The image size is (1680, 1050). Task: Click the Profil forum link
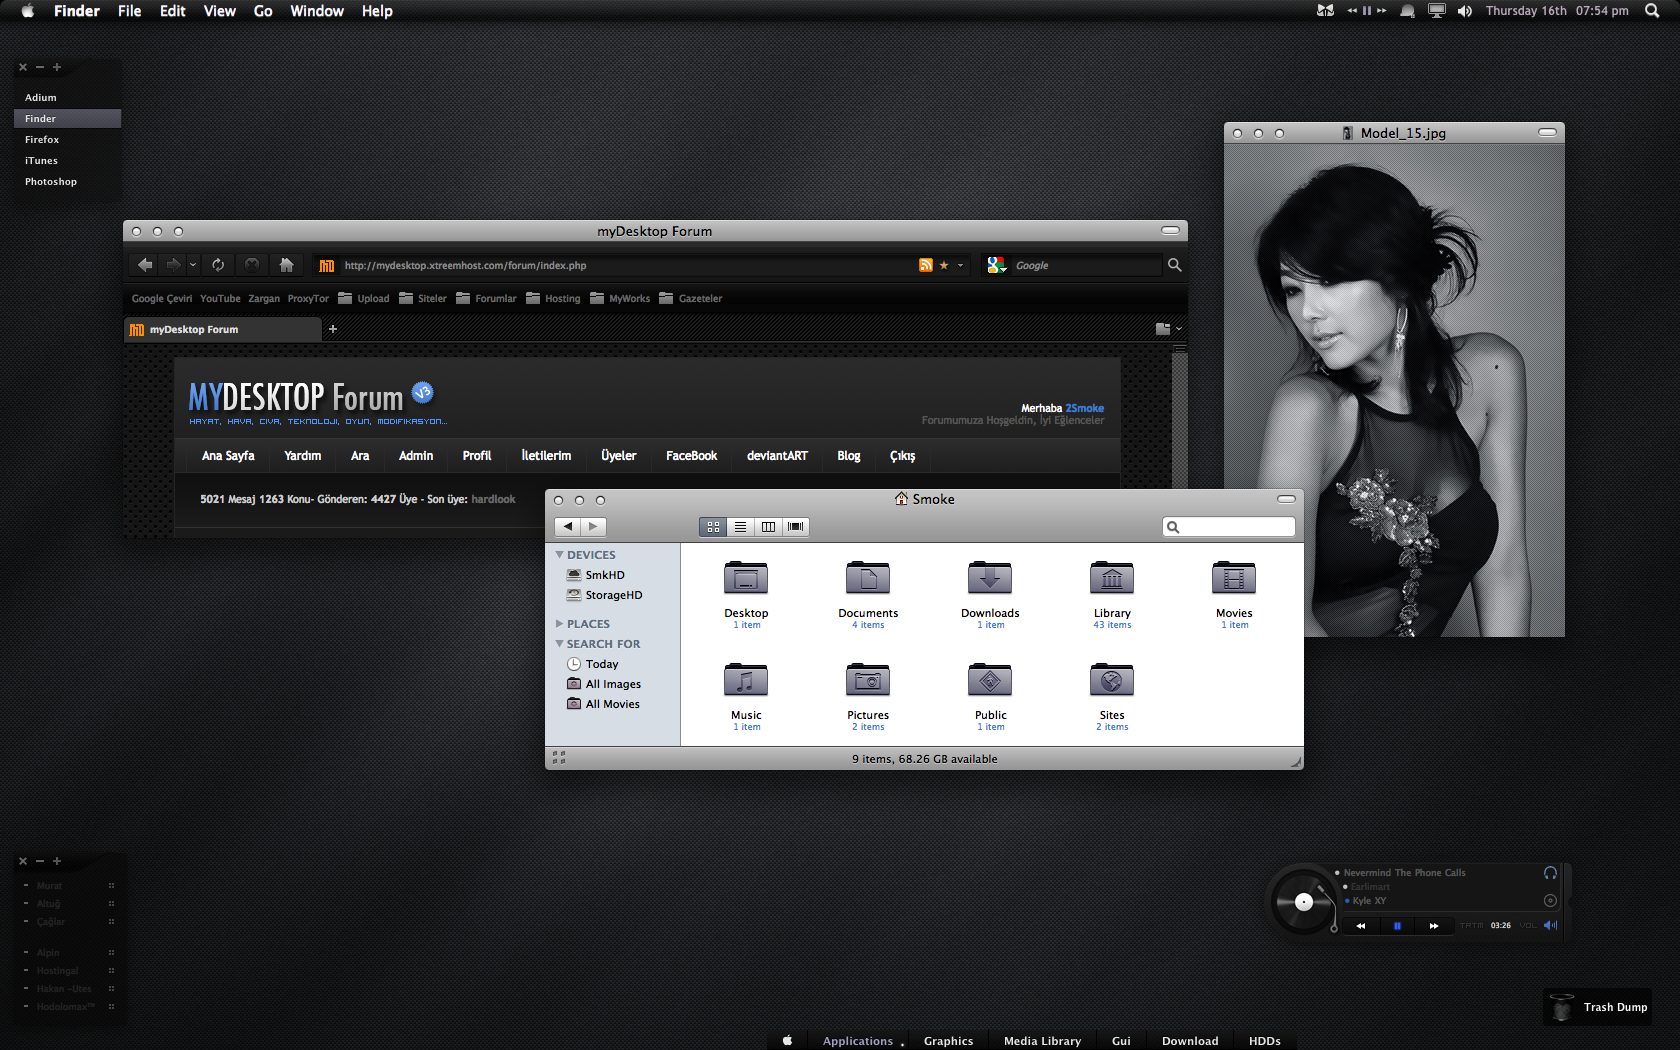point(477,455)
